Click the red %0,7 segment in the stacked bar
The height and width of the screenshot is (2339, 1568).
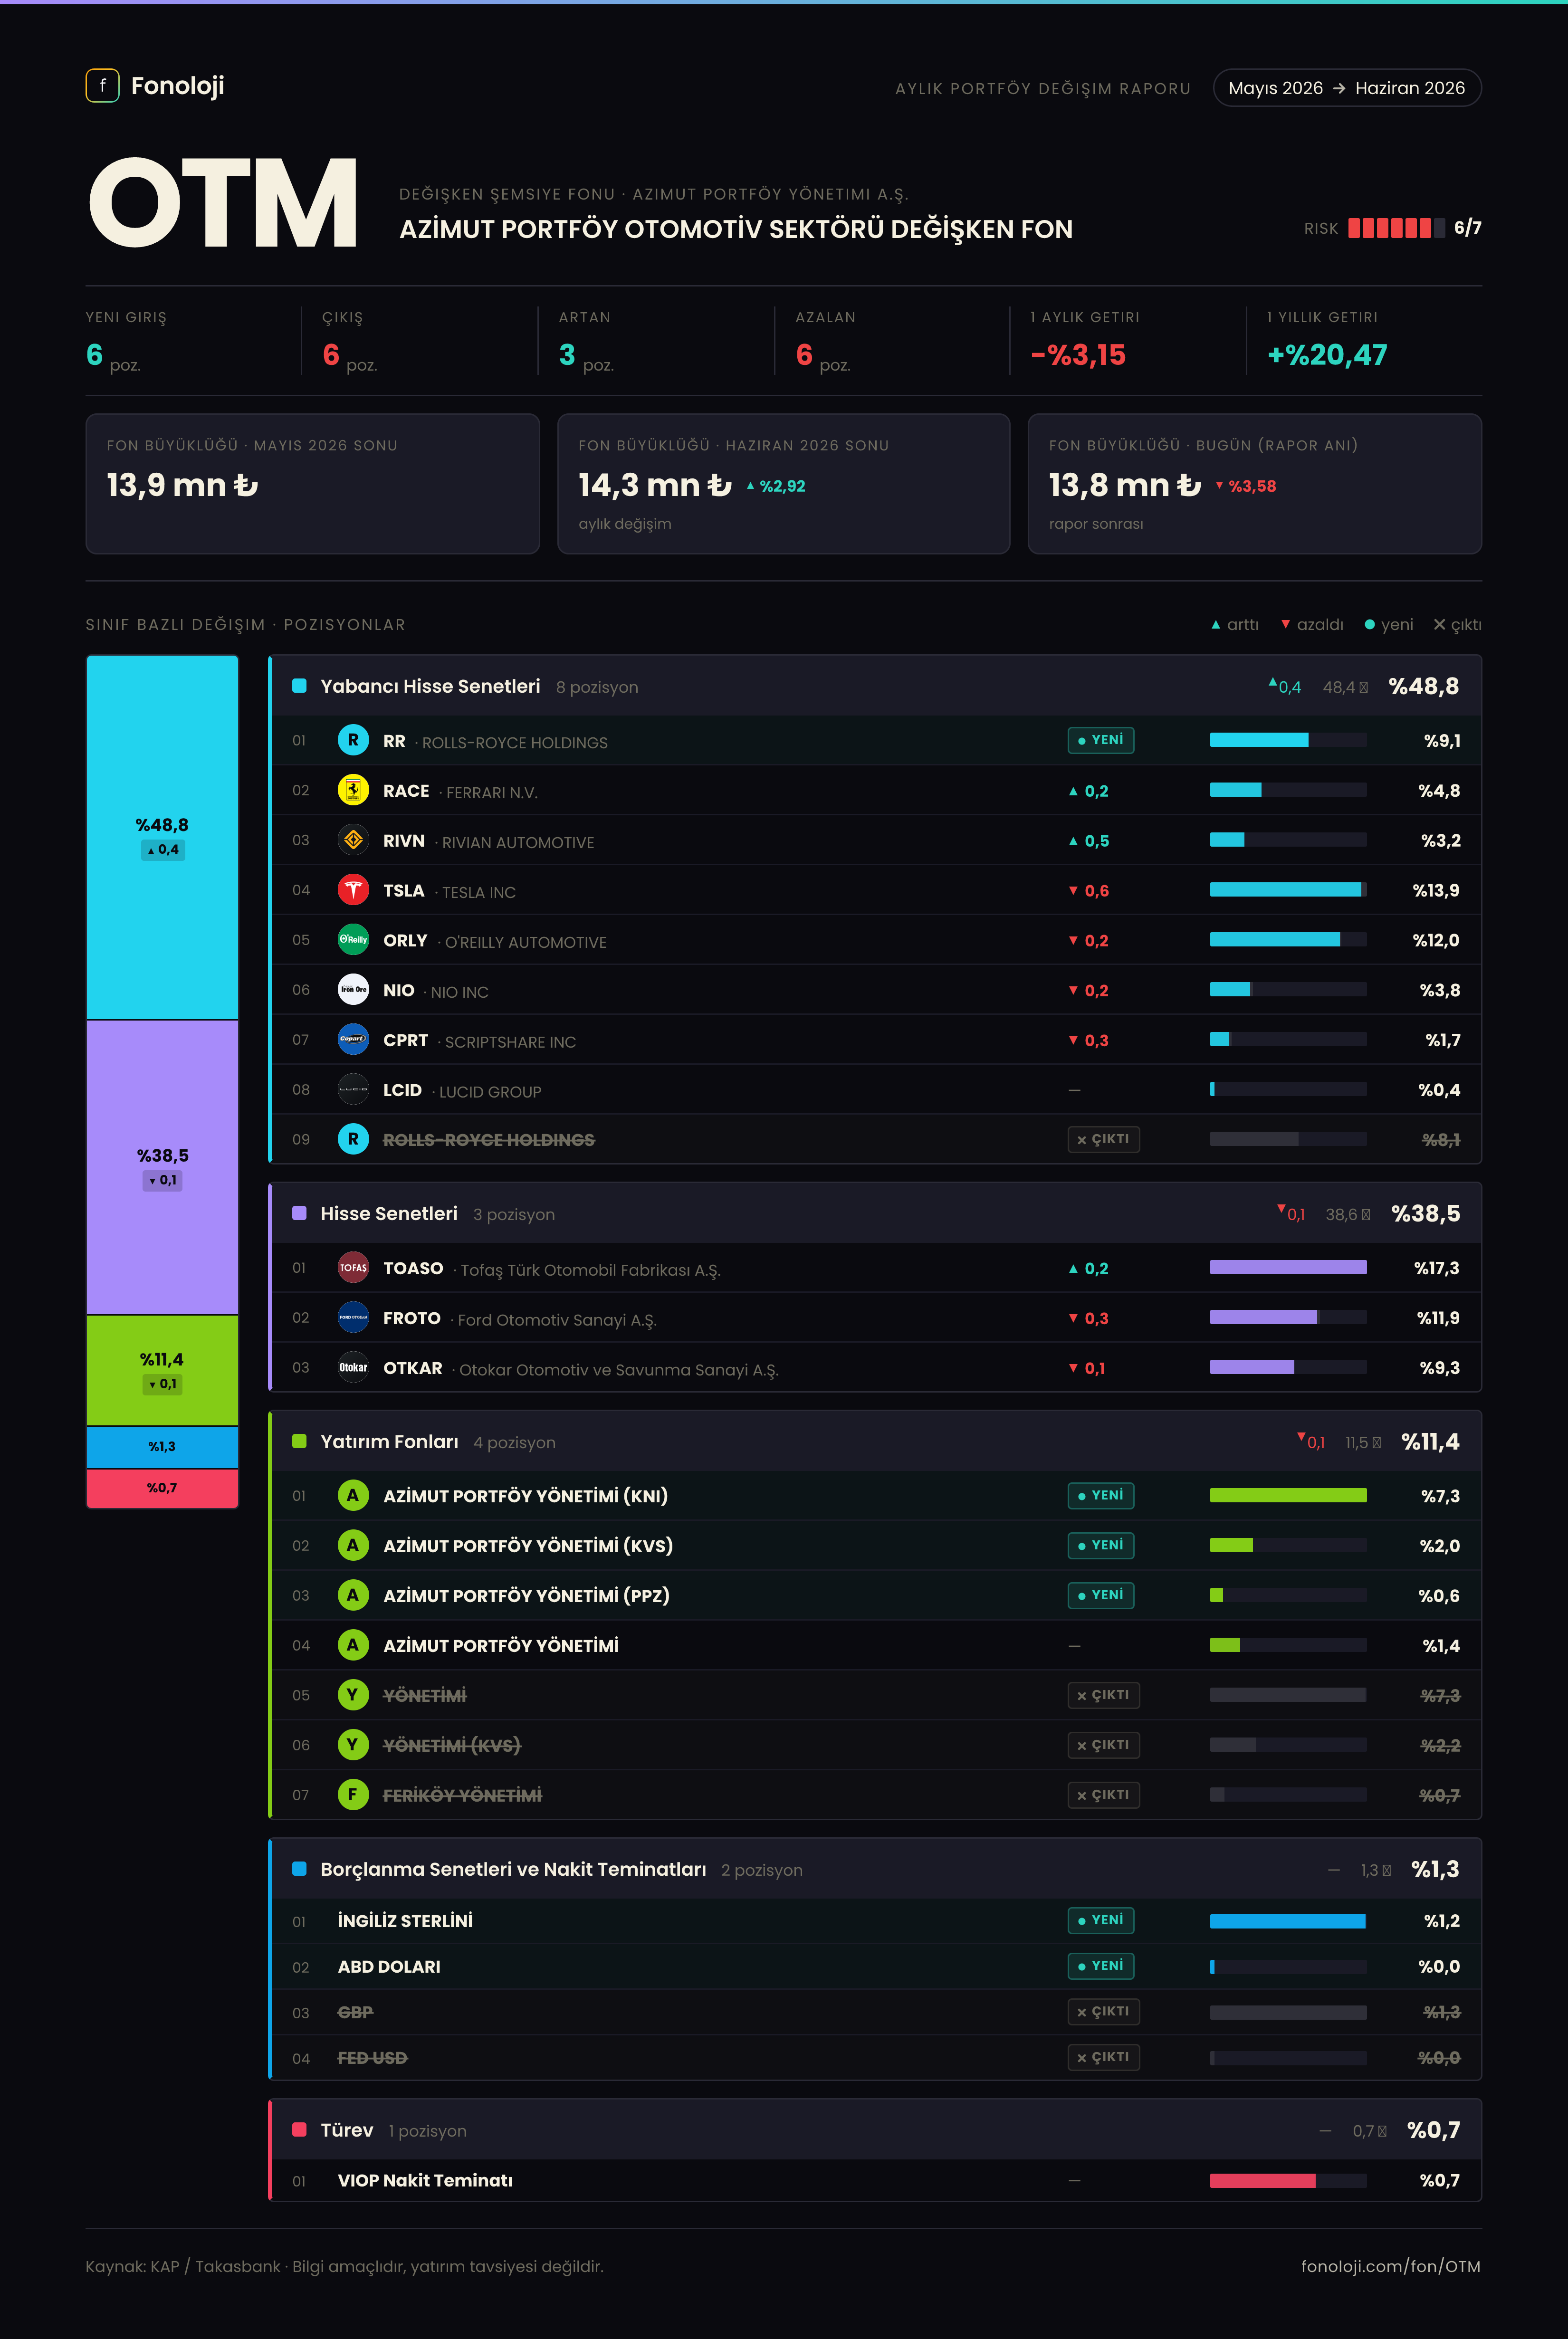[162, 1488]
